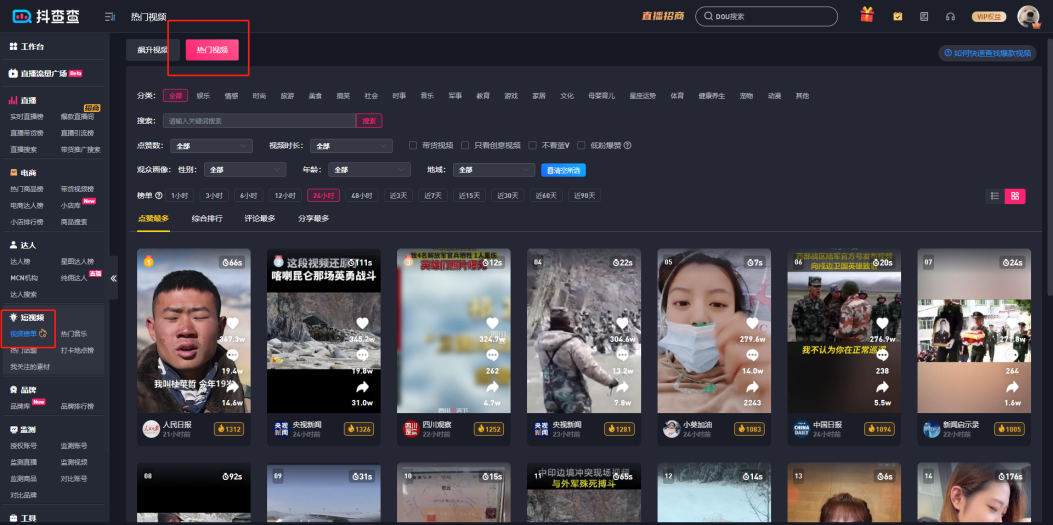The image size is (1053, 525).
Task: Switch to the 飙升视频 tab
Action: [x=154, y=49]
